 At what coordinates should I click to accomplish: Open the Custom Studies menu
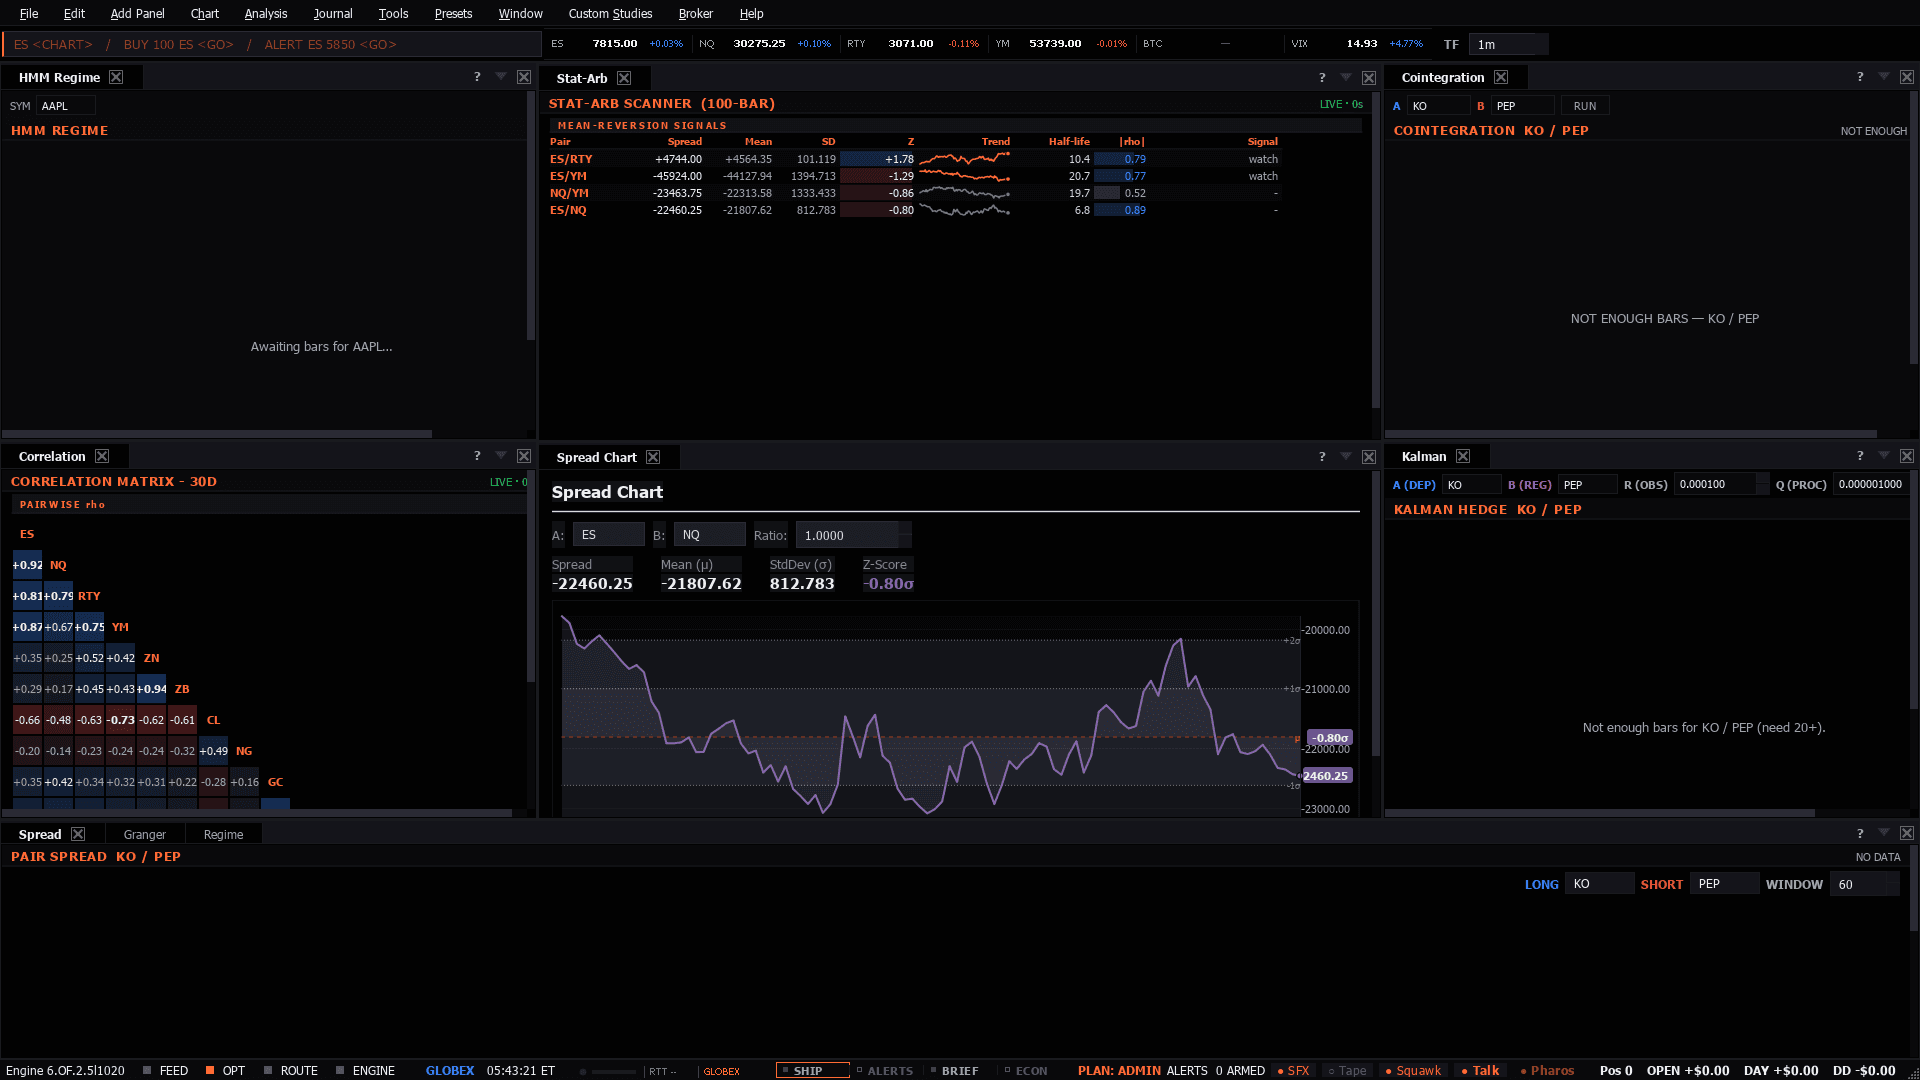(610, 13)
